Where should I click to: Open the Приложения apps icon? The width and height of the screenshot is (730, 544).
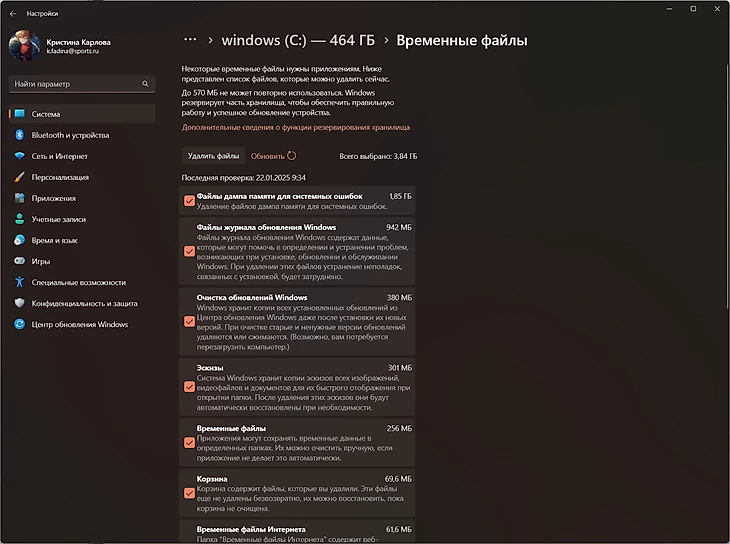click(x=19, y=198)
